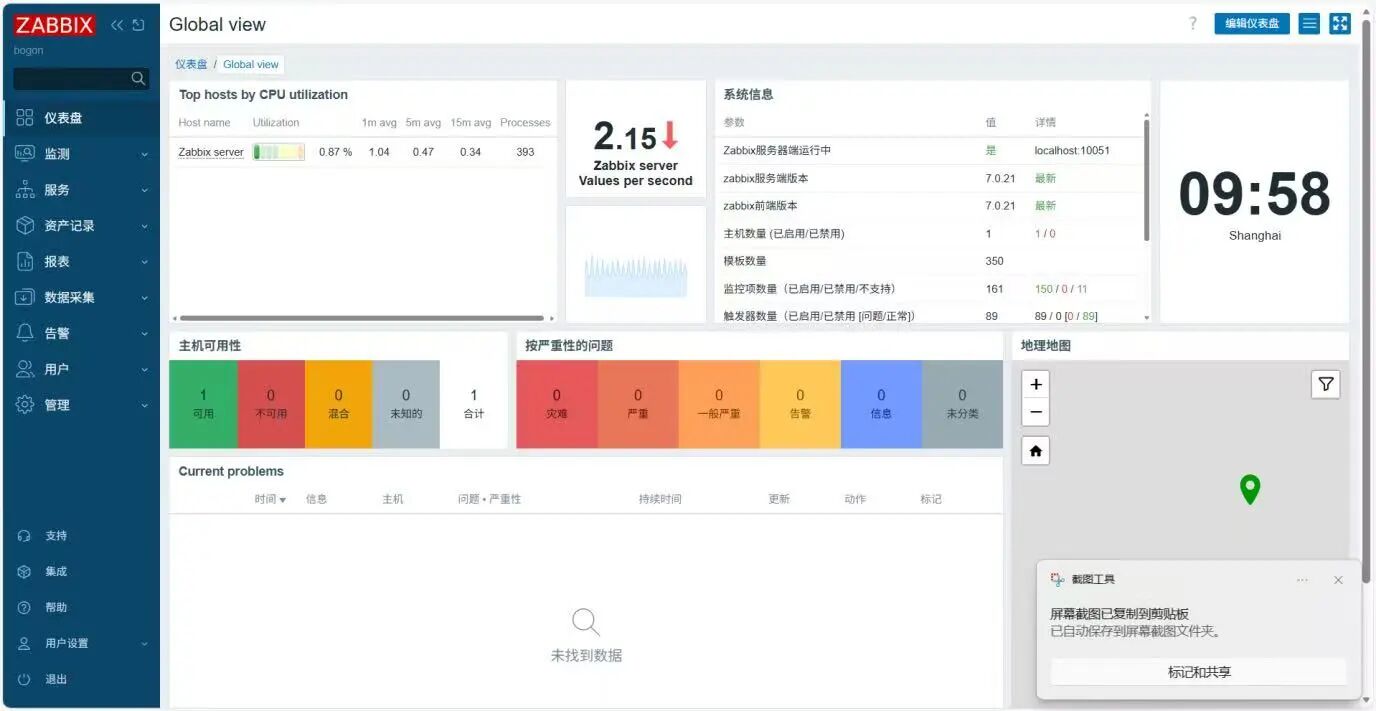The height and width of the screenshot is (711, 1376).
Task: Reset geomap to home view
Action: (x=1036, y=451)
